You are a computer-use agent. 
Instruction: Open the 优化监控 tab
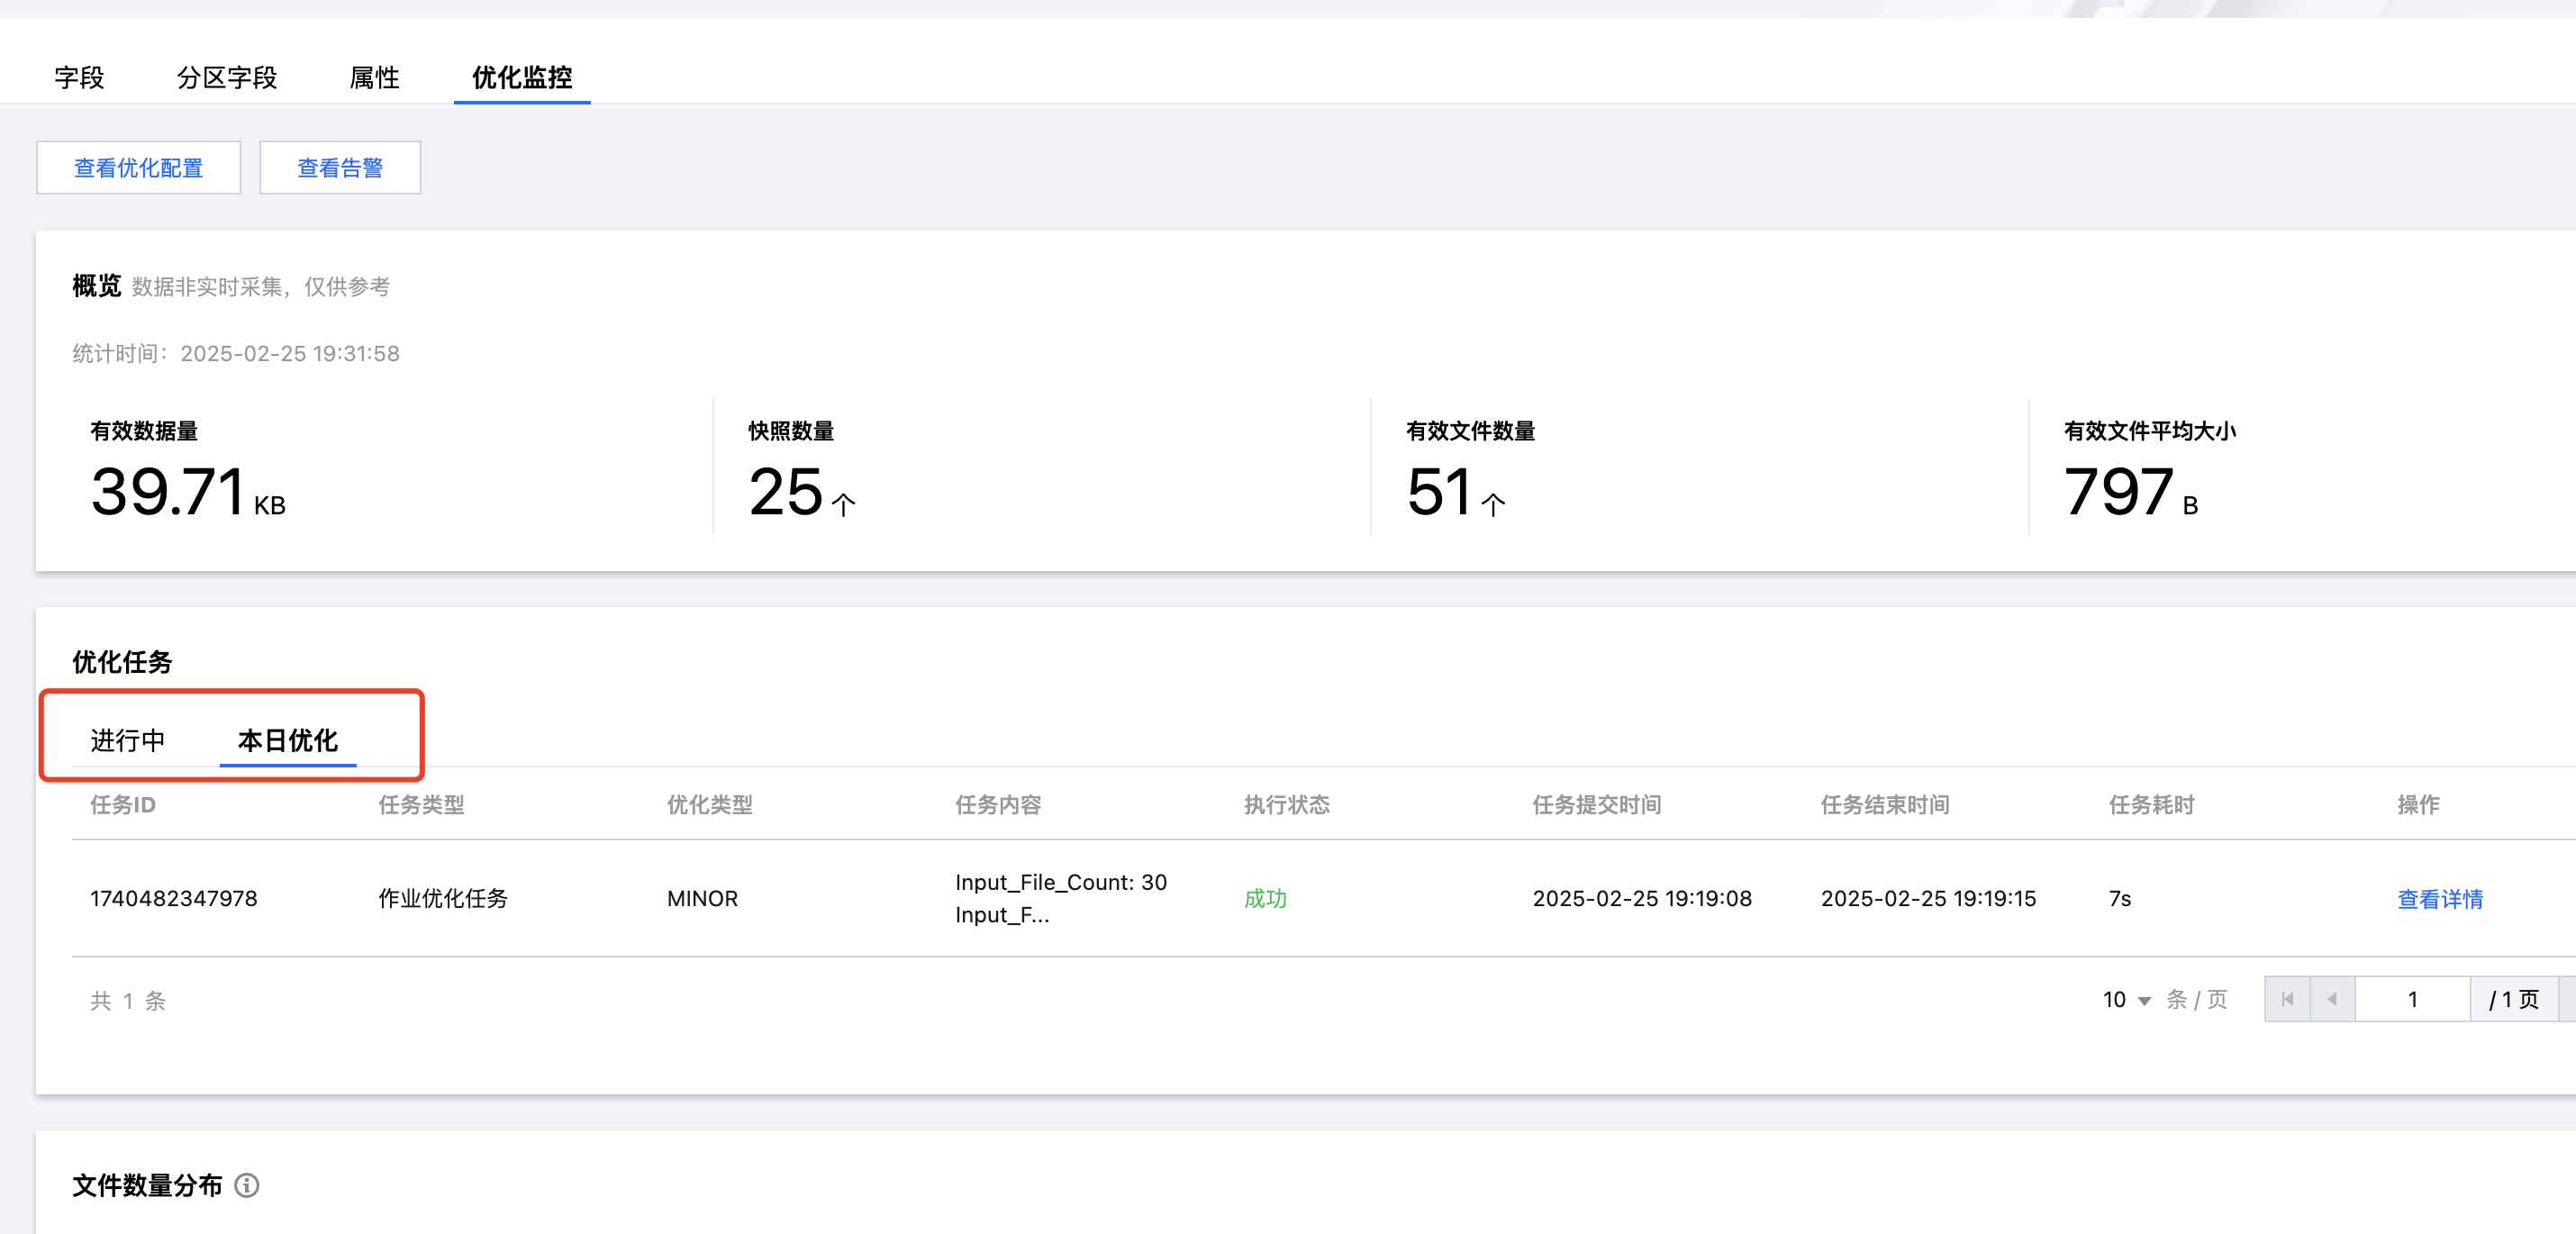point(522,77)
